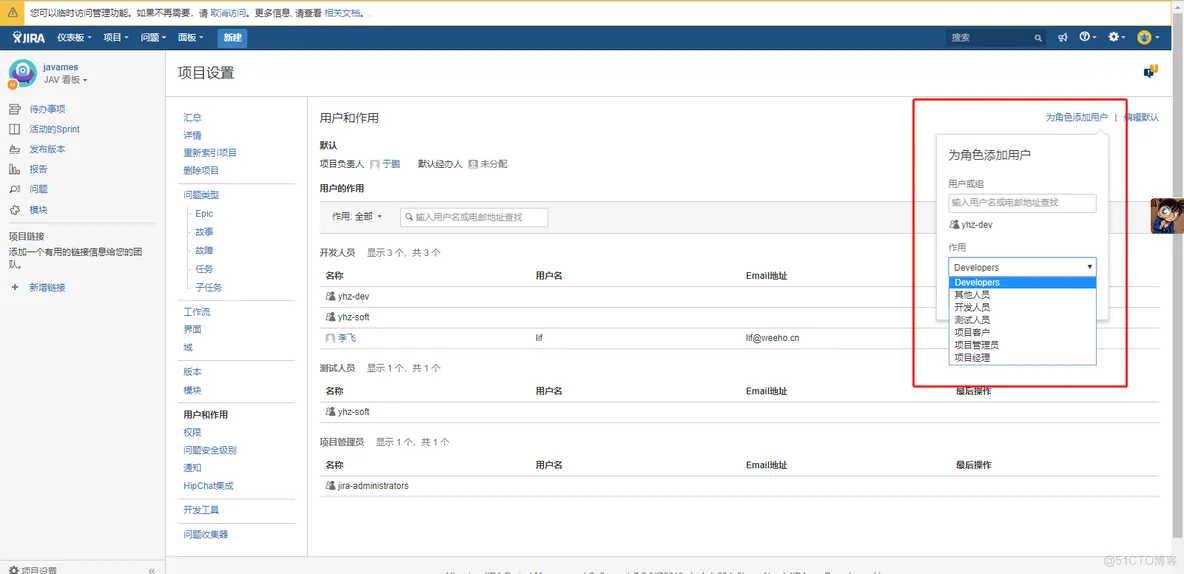Click yhz-dev in 开发人员 table
This screenshot has height=574, width=1184.
(x=353, y=297)
